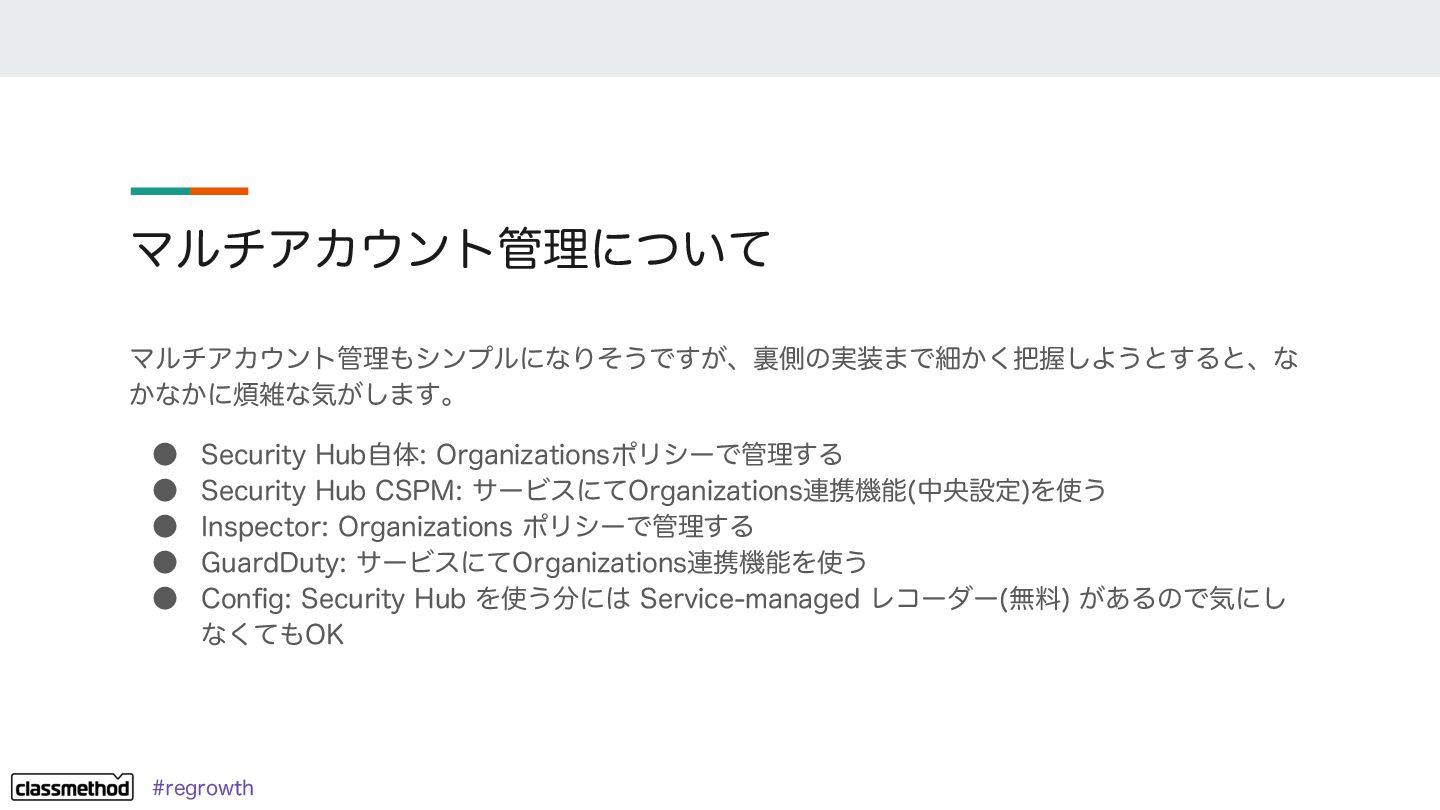Click the bullet dot beside Inspector

point(165,526)
